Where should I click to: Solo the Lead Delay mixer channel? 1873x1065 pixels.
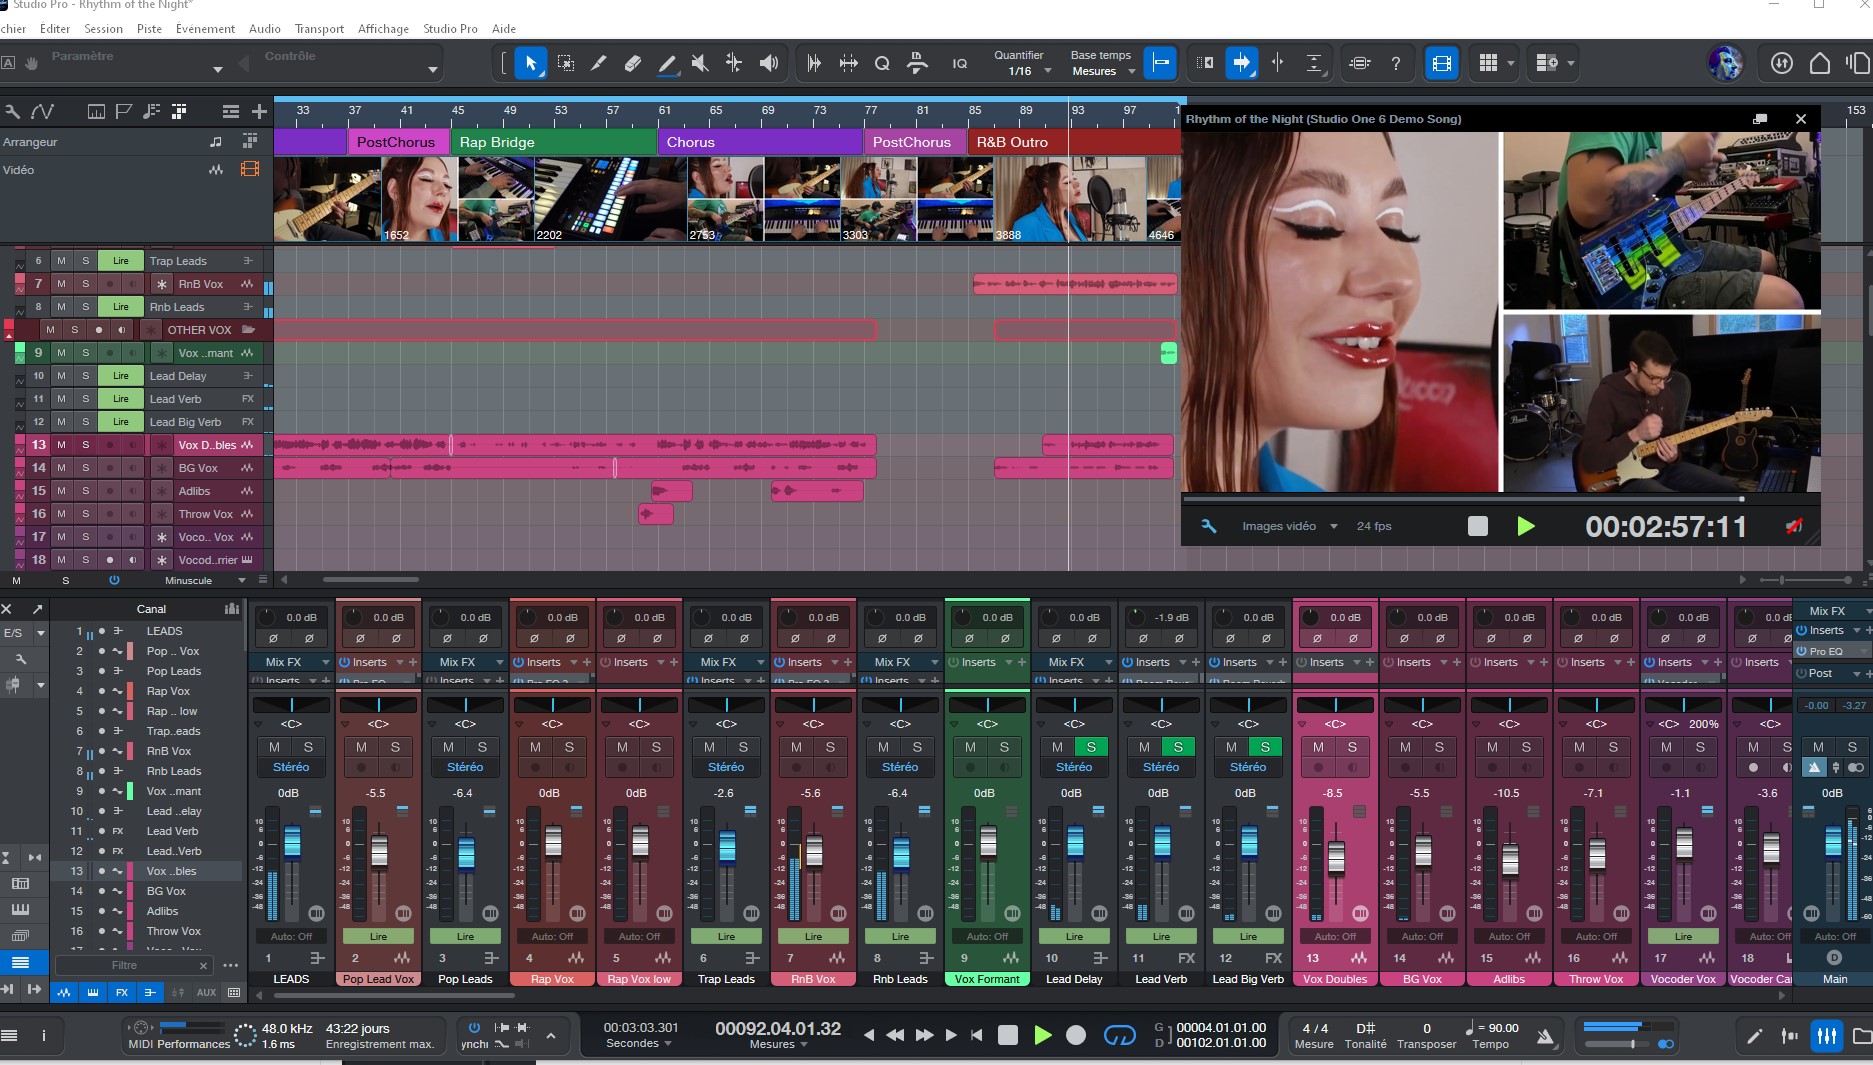click(x=1090, y=747)
